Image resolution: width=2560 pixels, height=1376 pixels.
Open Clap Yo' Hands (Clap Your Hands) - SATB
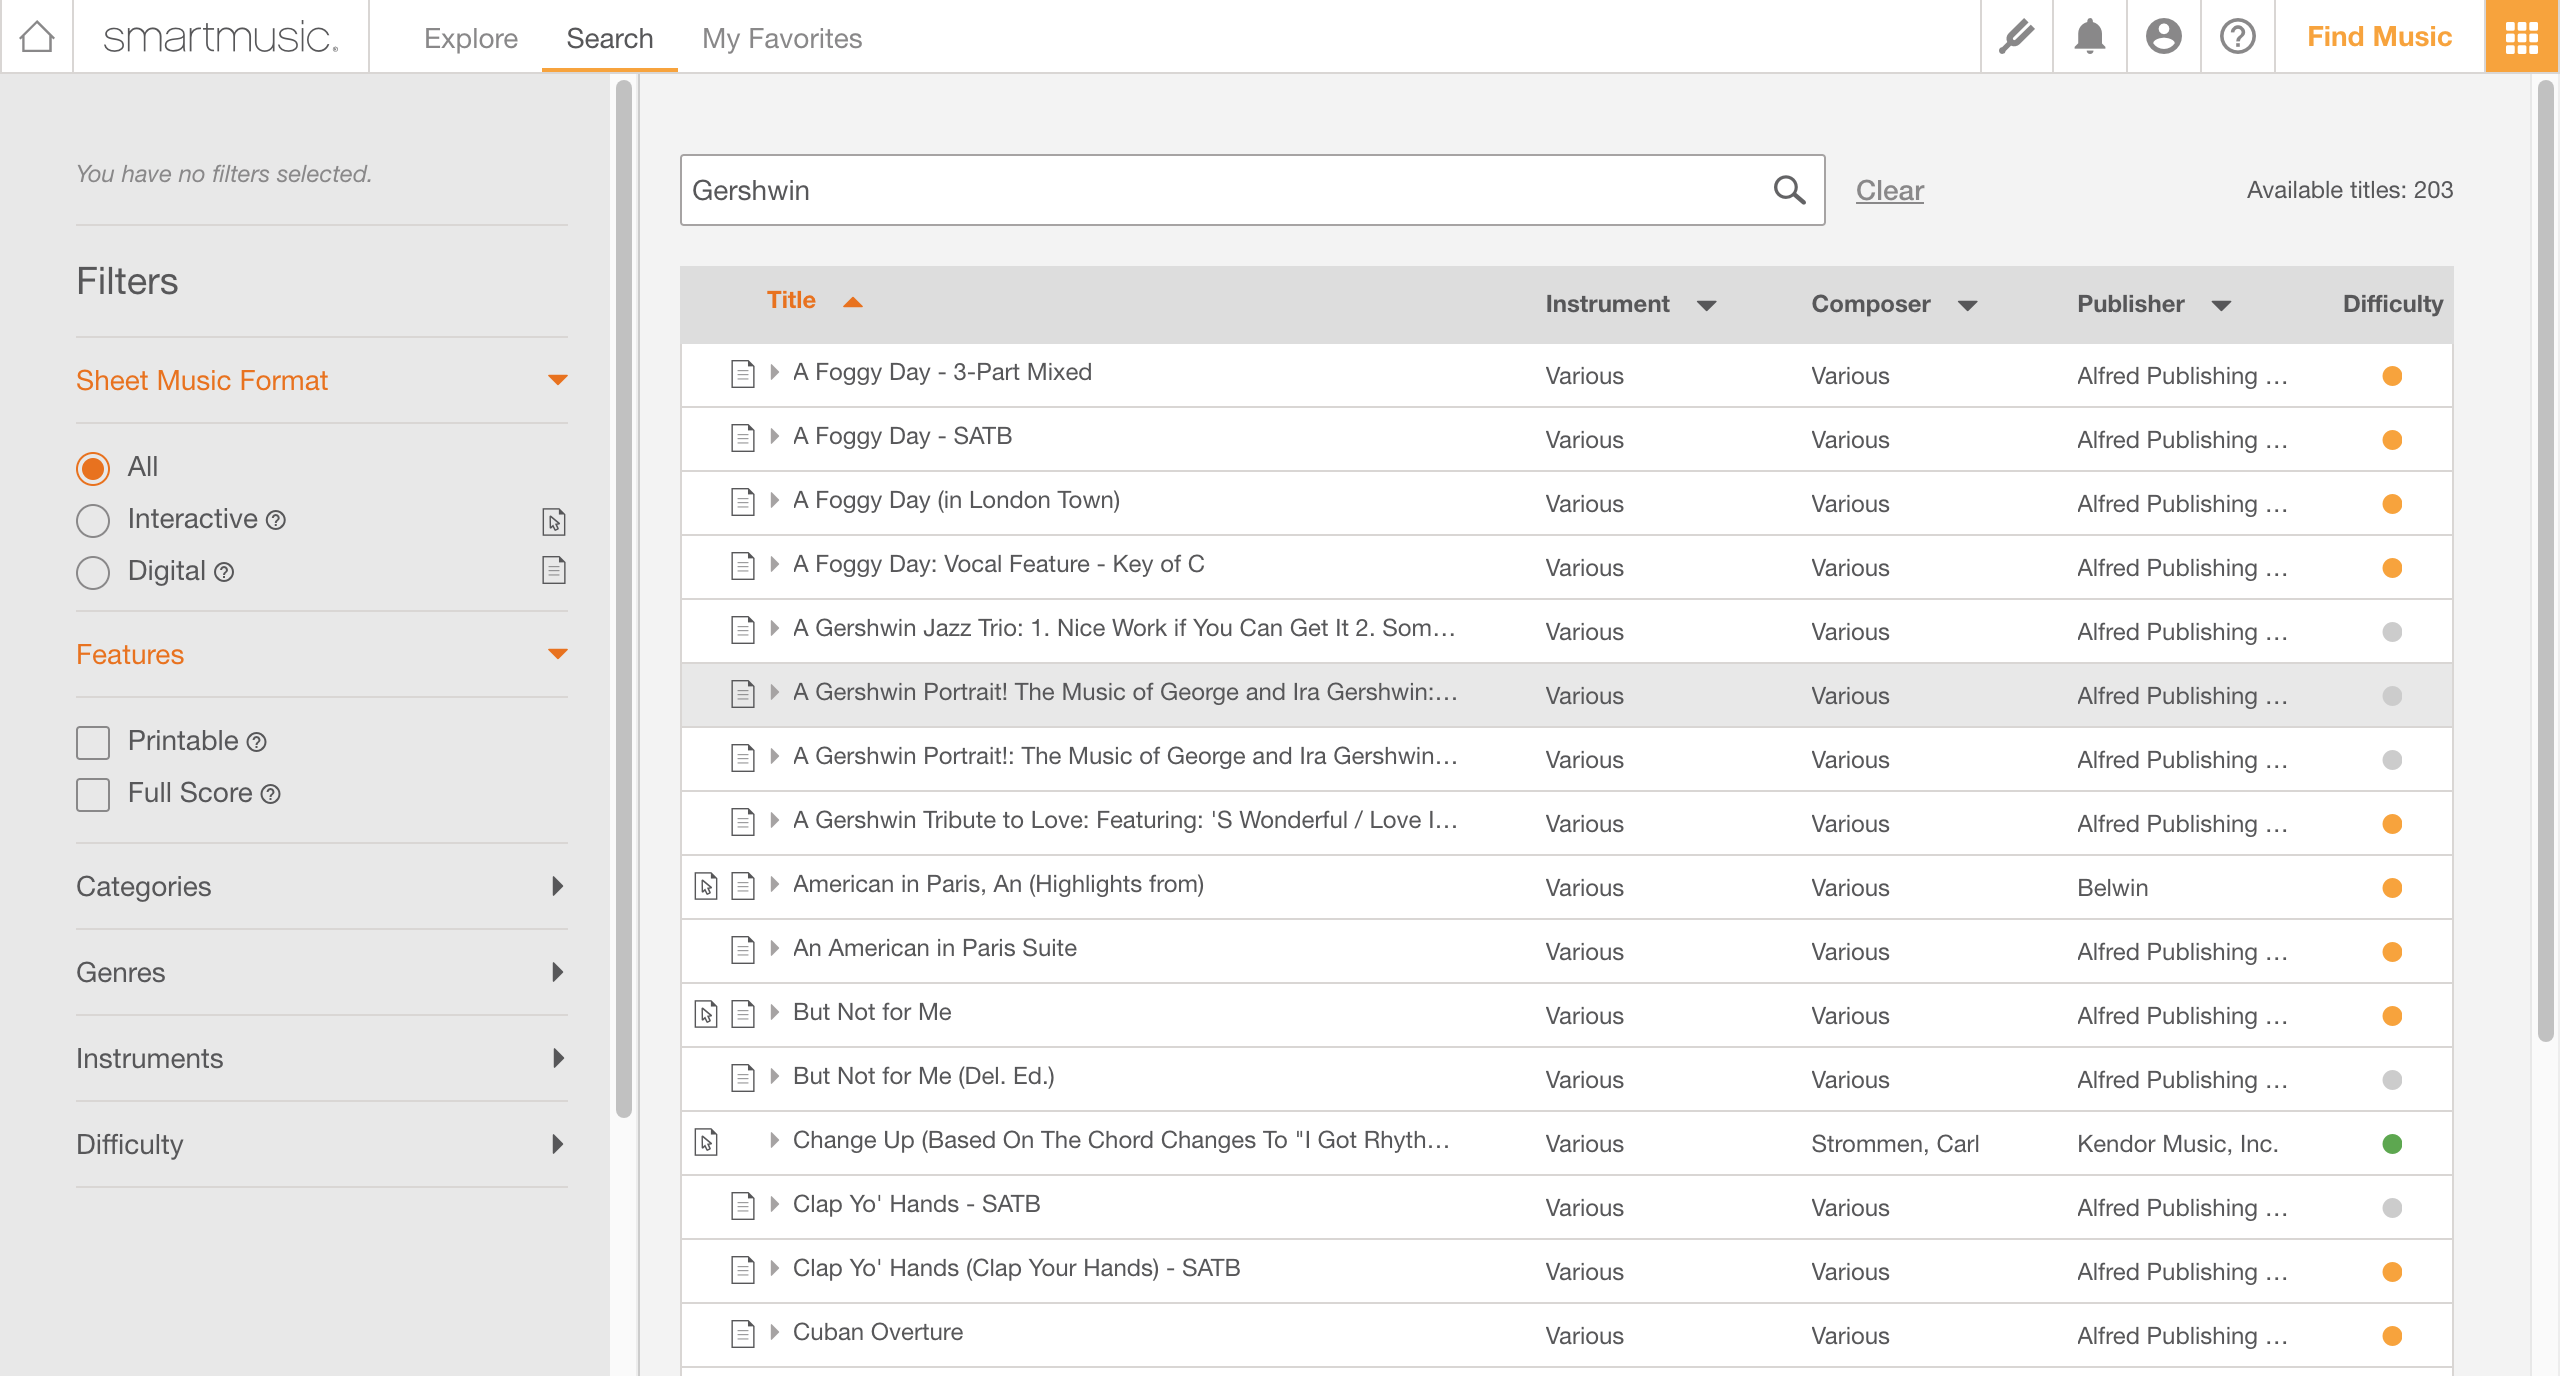[x=1016, y=1268]
